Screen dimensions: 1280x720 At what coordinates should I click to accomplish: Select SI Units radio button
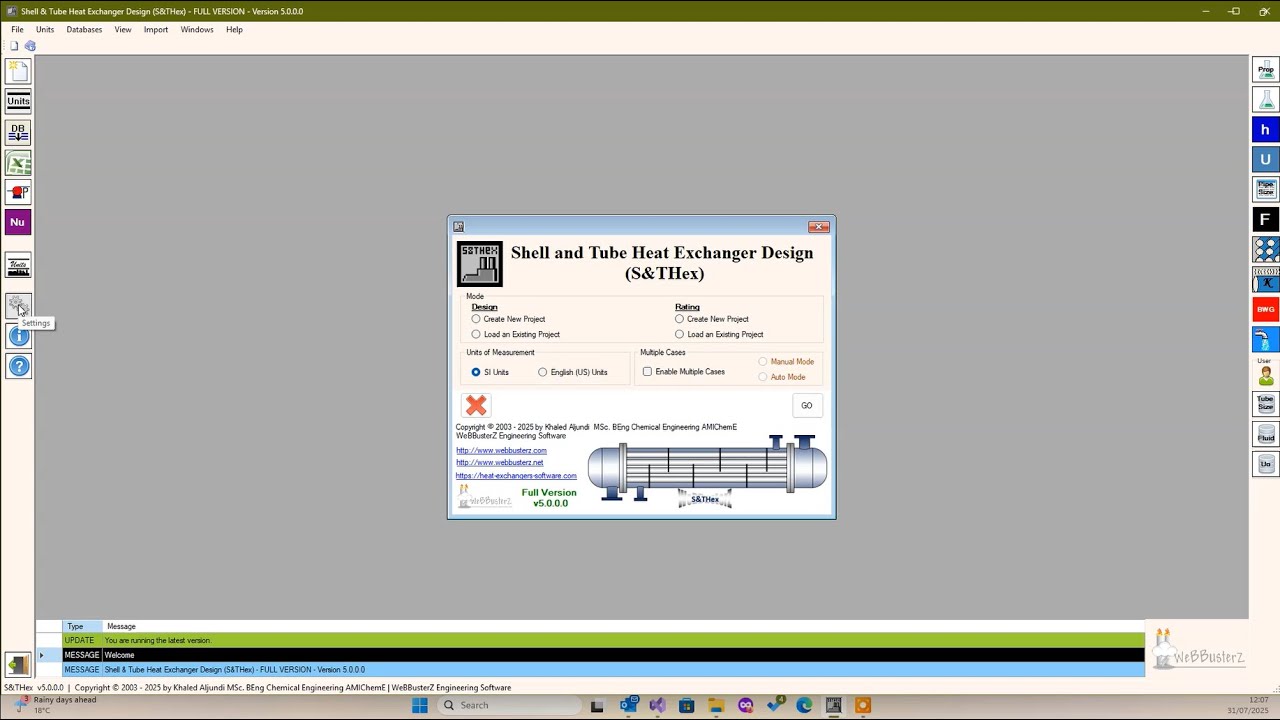[476, 372]
